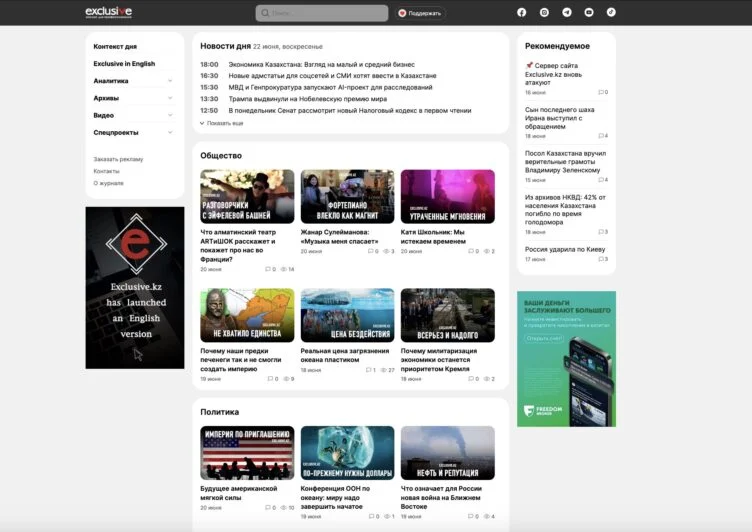Open Общество section heading
The width and height of the screenshot is (752, 532).
coord(221,155)
